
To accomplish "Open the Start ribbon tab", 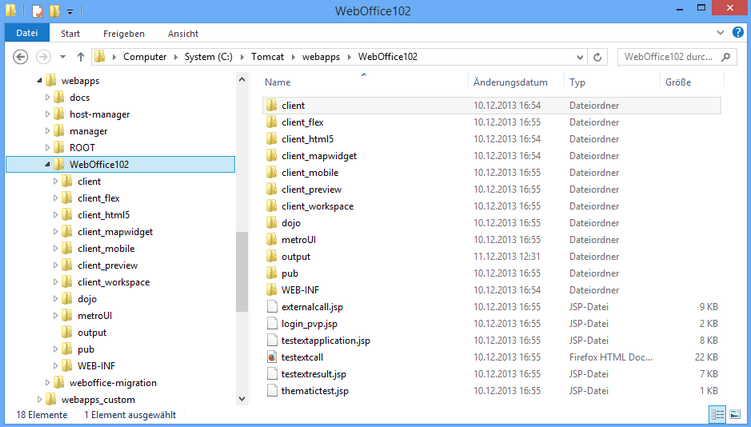I will tap(70, 34).
